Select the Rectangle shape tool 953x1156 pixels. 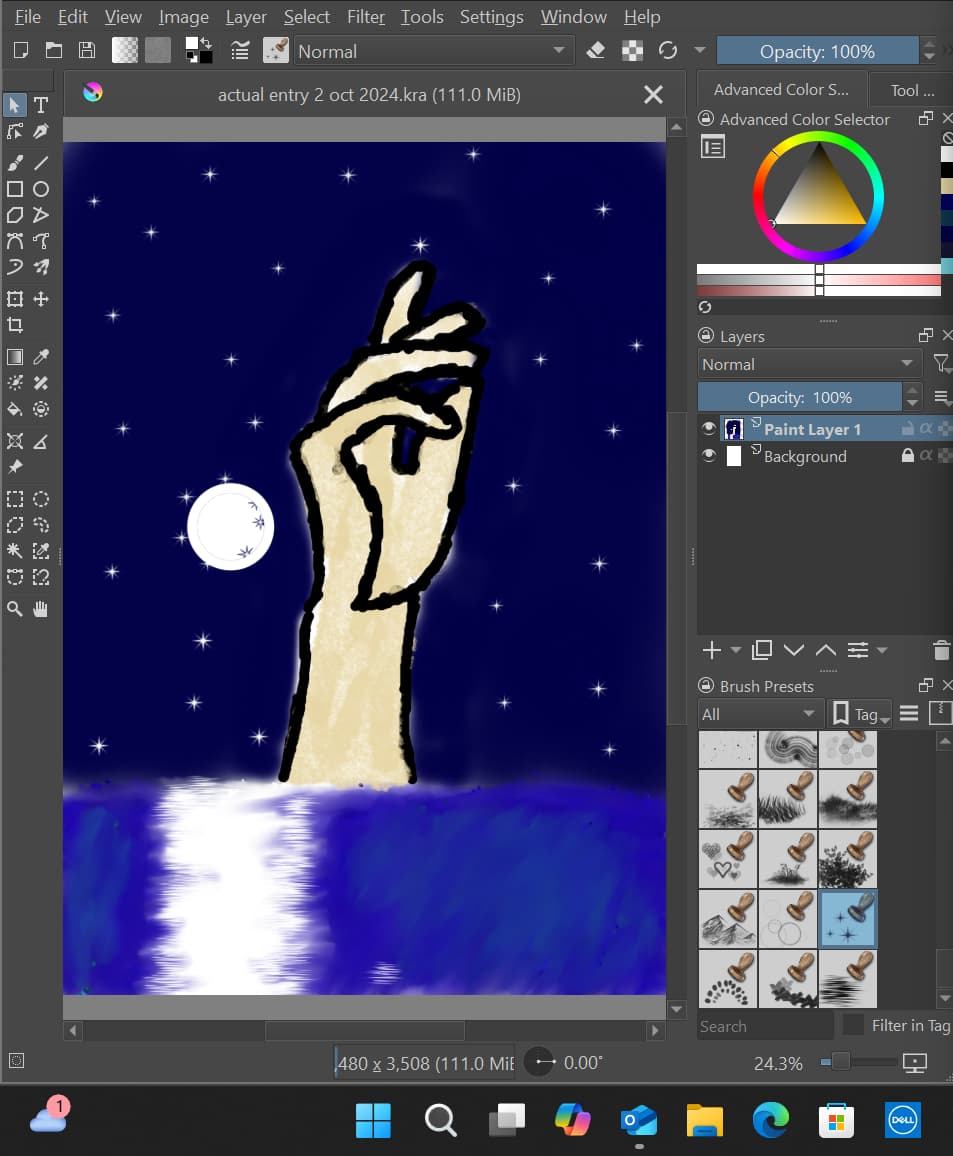point(15,189)
